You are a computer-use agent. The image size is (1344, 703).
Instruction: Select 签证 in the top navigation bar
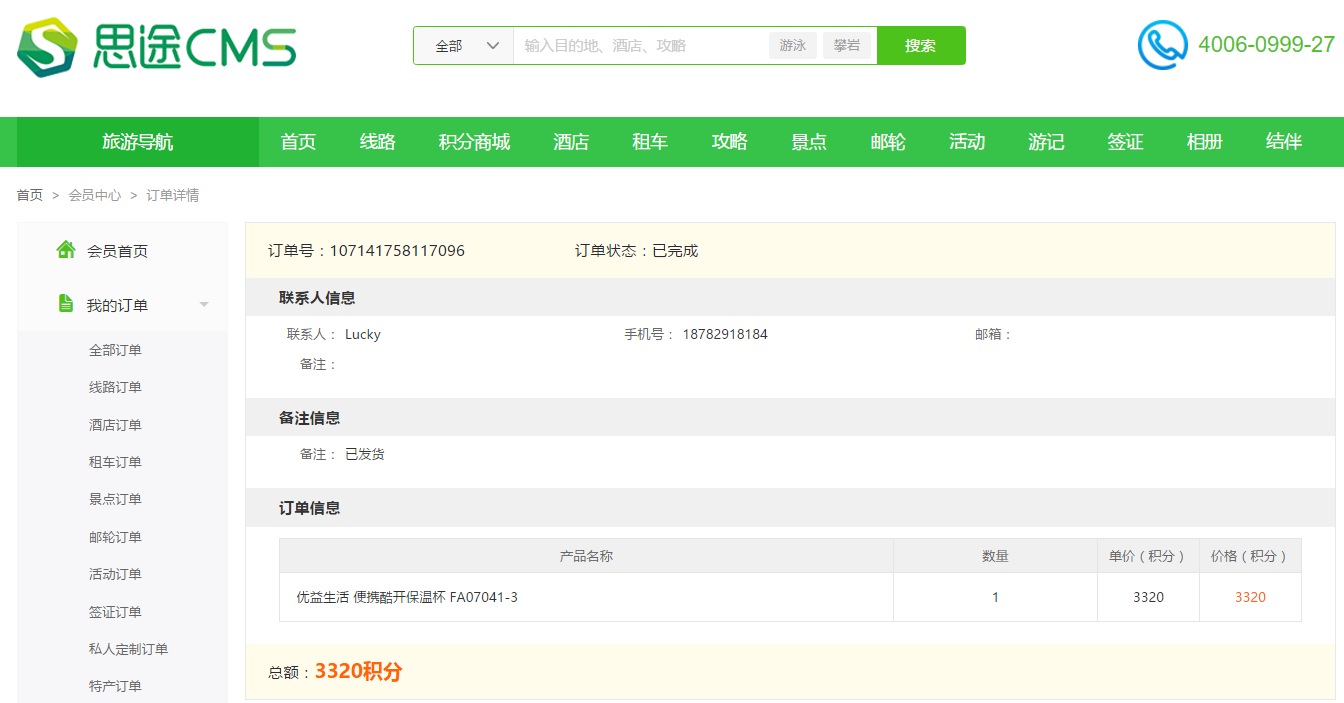click(x=1125, y=142)
